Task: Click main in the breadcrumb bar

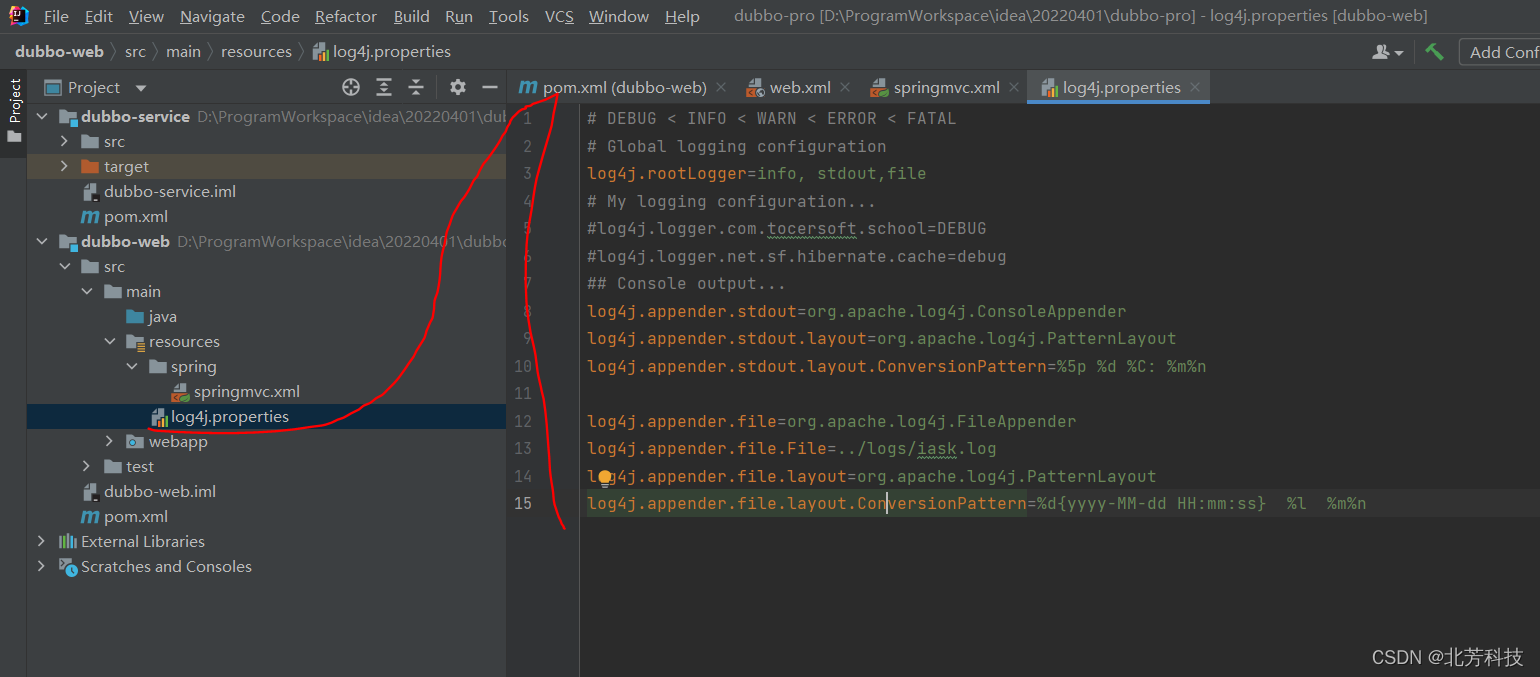Action: [x=183, y=51]
